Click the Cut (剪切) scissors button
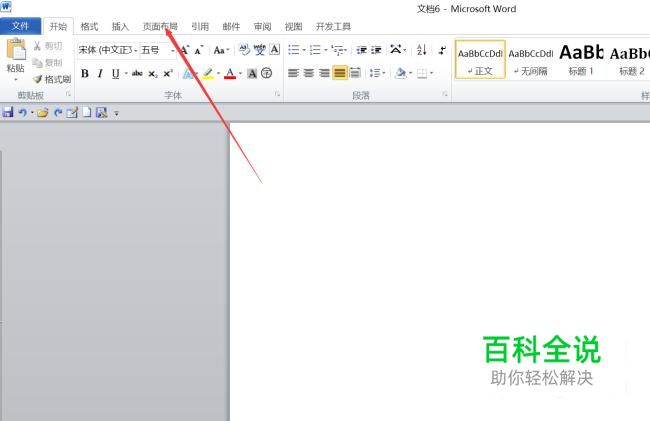The width and height of the screenshot is (650, 421). 48,46
